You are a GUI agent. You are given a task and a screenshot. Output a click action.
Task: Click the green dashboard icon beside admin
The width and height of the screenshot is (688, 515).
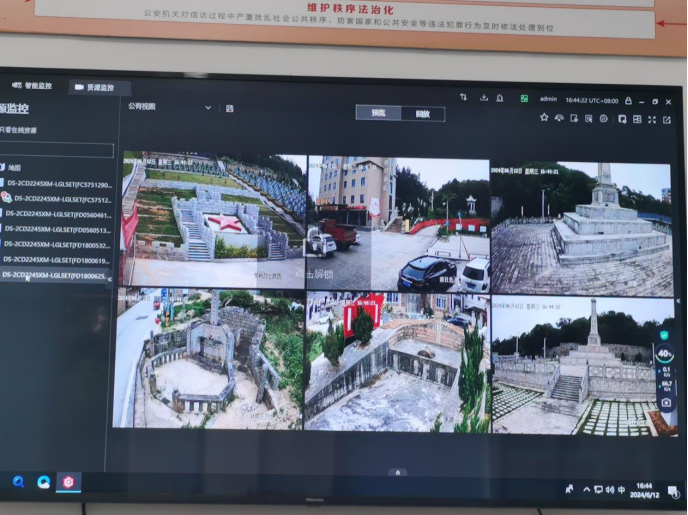point(524,98)
